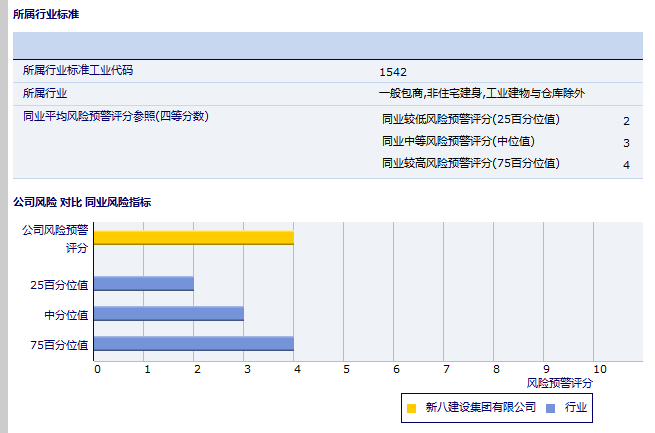The image size is (655, 433).
Task: Click the 新八建设集团有限公司 legend label
Action: tap(480, 408)
